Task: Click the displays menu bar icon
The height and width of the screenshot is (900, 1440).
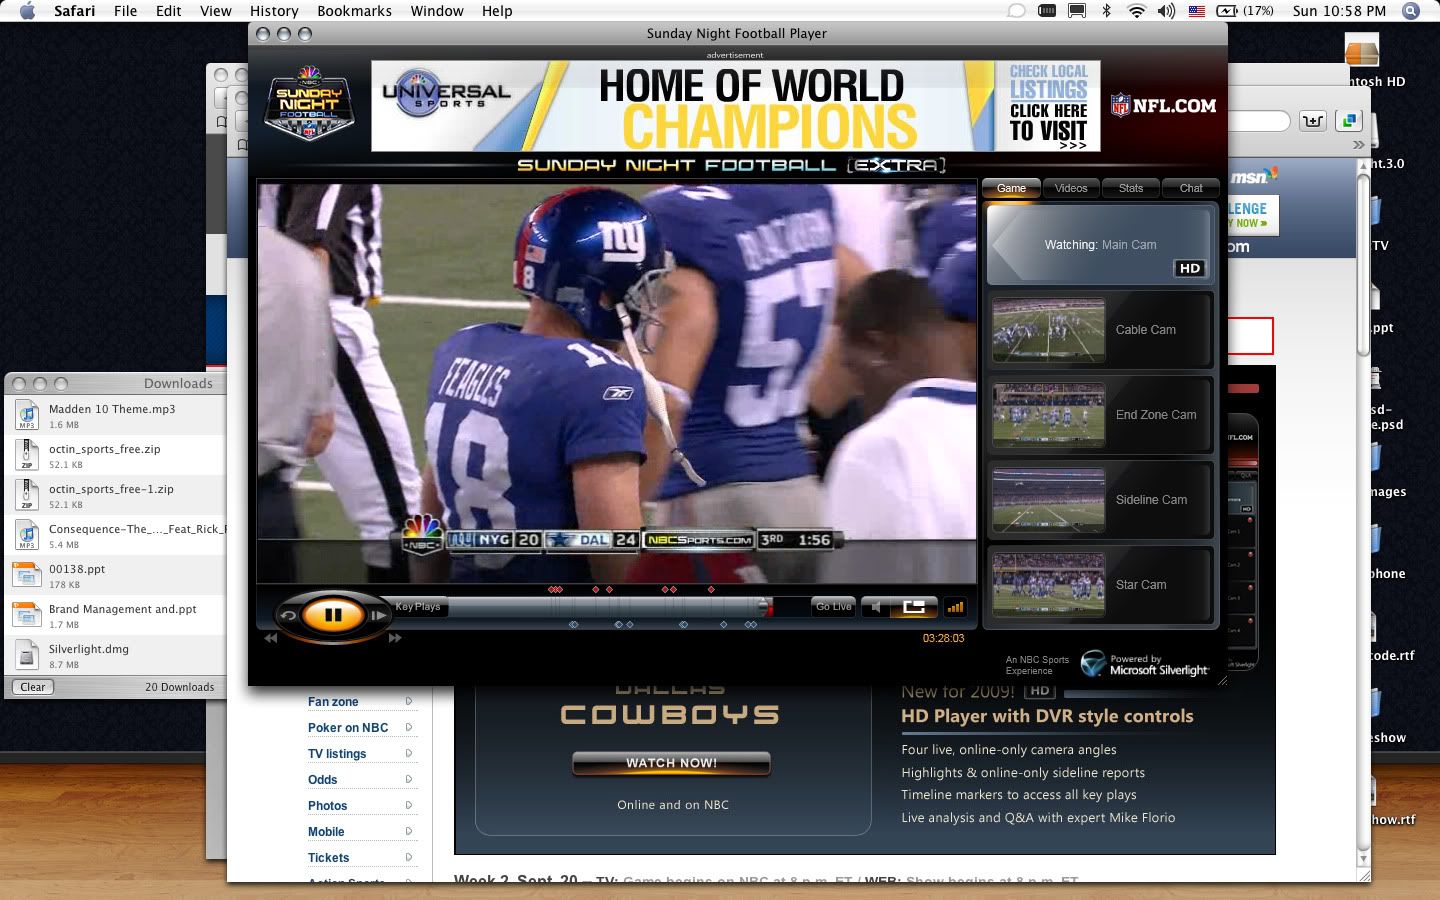Action: 1077,11
